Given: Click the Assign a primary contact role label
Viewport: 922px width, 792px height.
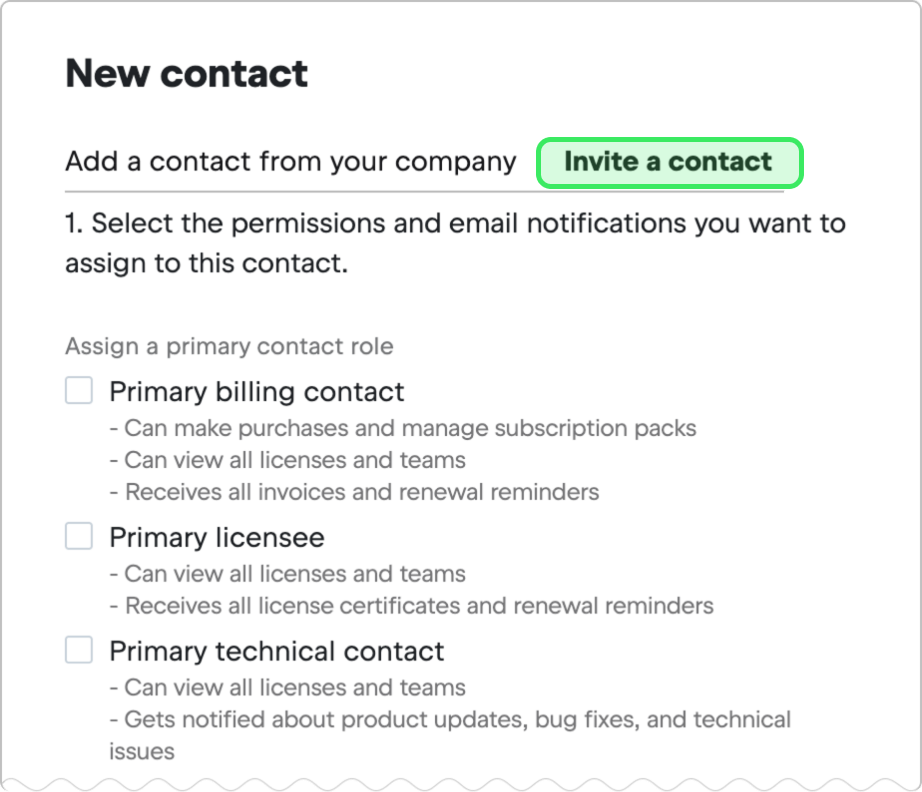Looking at the screenshot, I should click(229, 346).
